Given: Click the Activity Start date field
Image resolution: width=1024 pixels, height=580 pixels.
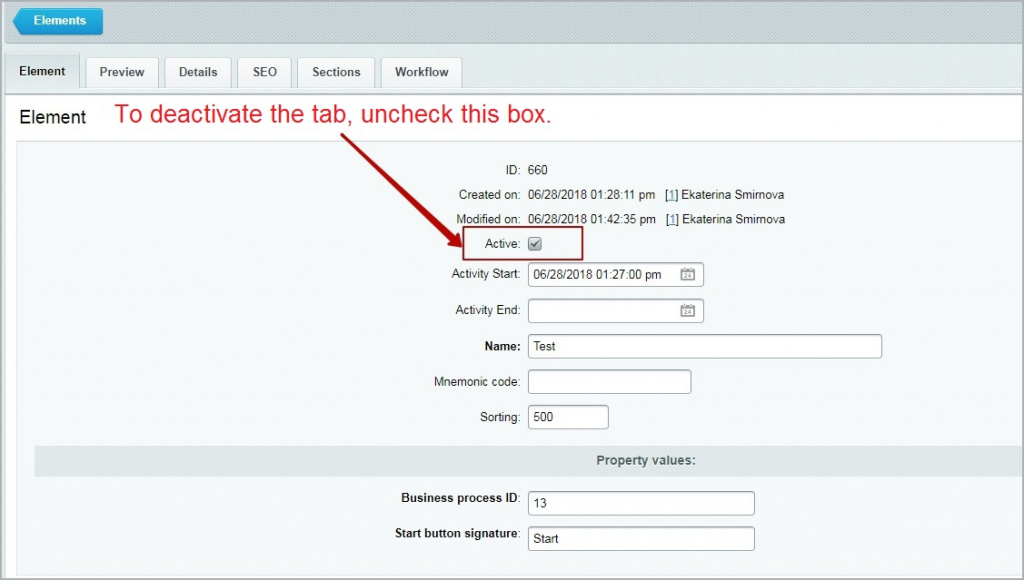Looking at the screenshot, I should (x=615, y=274).
